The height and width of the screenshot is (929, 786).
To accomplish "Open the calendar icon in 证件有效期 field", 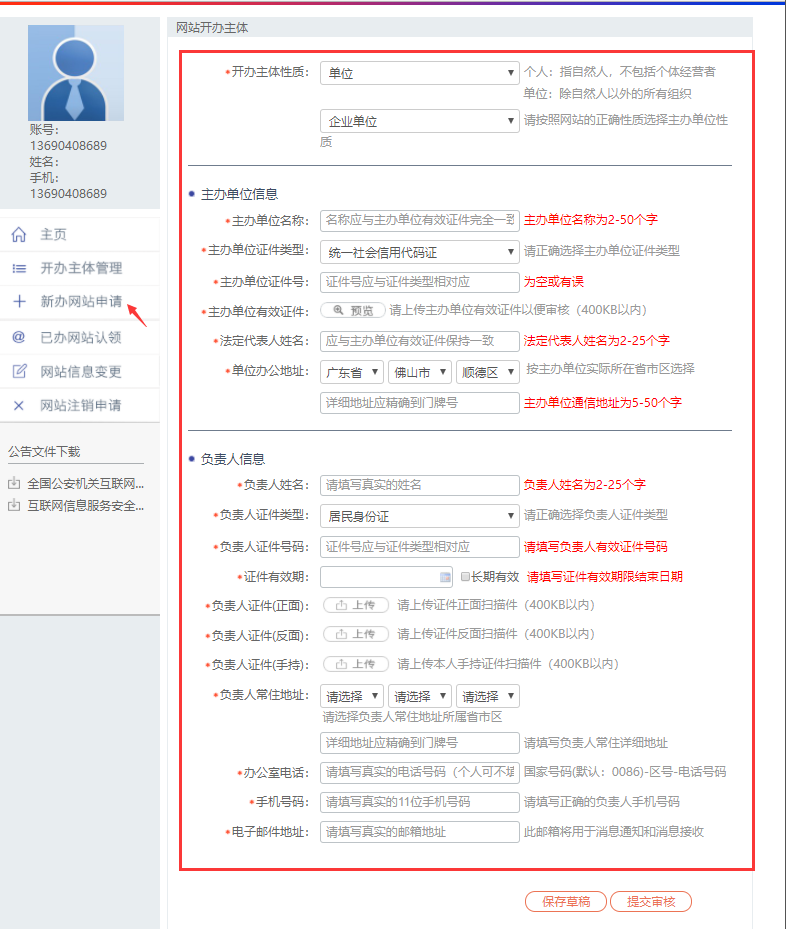I will click(x=445, y=577).
